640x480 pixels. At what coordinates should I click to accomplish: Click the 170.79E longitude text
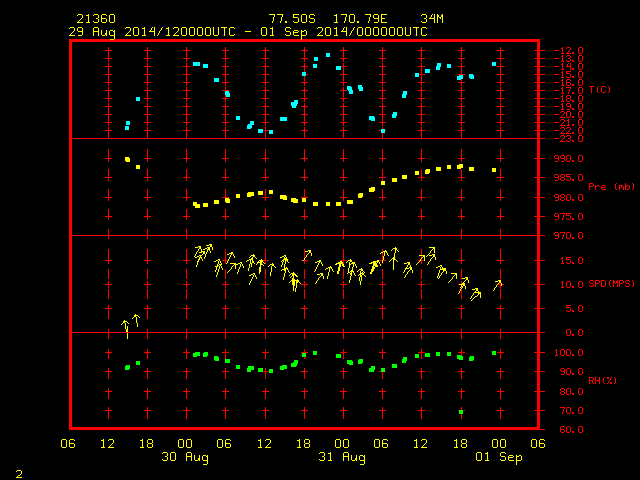click(360, 19)
